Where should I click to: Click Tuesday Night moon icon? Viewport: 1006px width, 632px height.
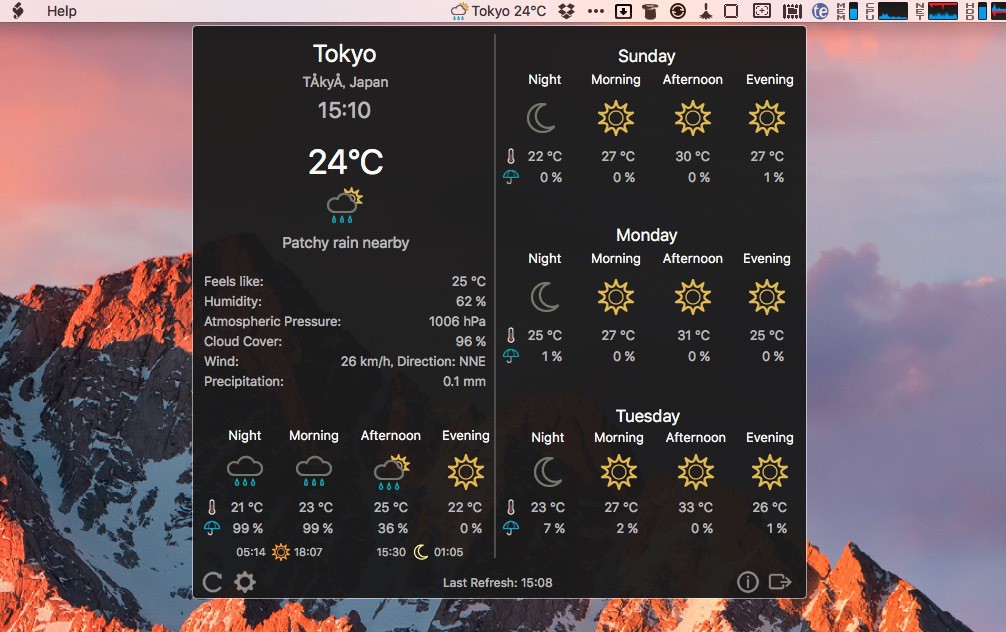548,472
